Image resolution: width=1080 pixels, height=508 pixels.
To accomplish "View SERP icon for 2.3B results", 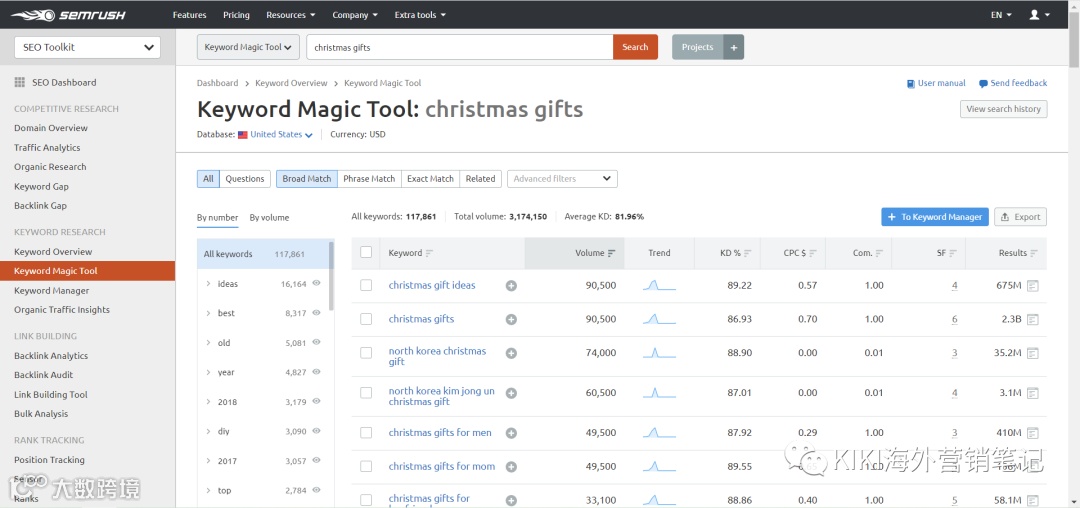I will click(x=1032, y=319).
